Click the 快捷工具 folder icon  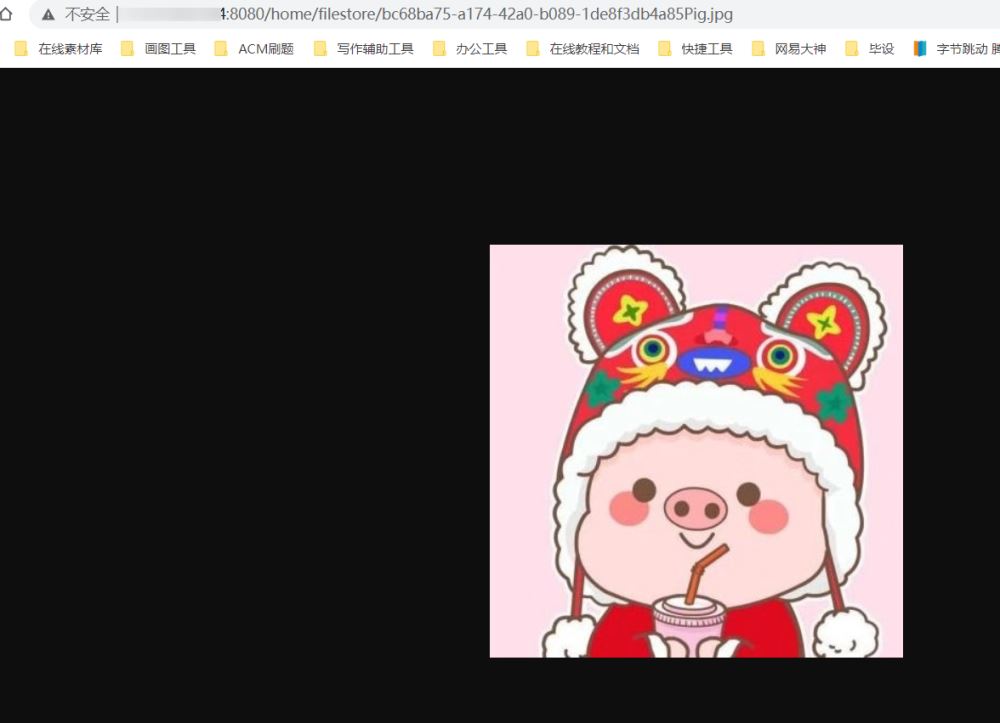point(662,47)
